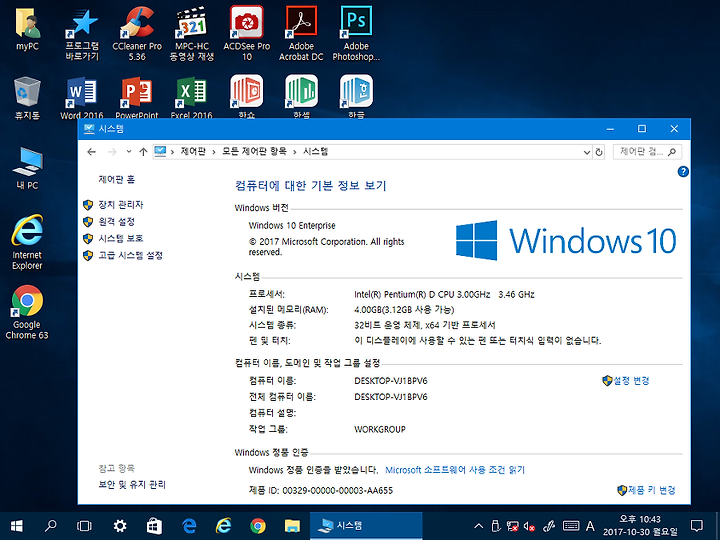
Task: Open 제어판 홈 link
Action: 117,180
